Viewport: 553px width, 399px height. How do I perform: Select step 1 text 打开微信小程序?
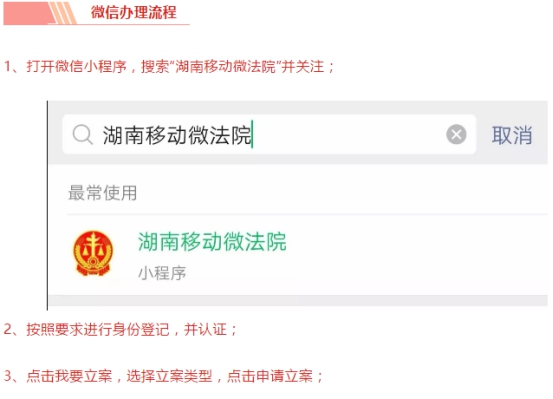point(77,66)
